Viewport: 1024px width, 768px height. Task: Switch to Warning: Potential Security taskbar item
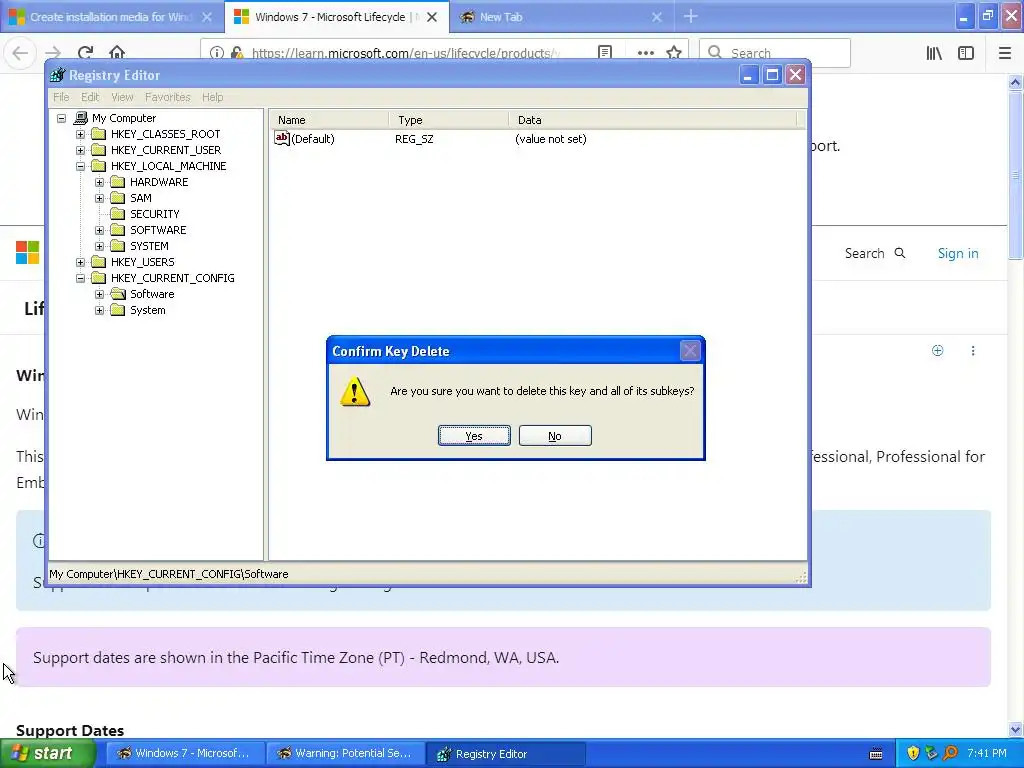[x=345, y=754]
